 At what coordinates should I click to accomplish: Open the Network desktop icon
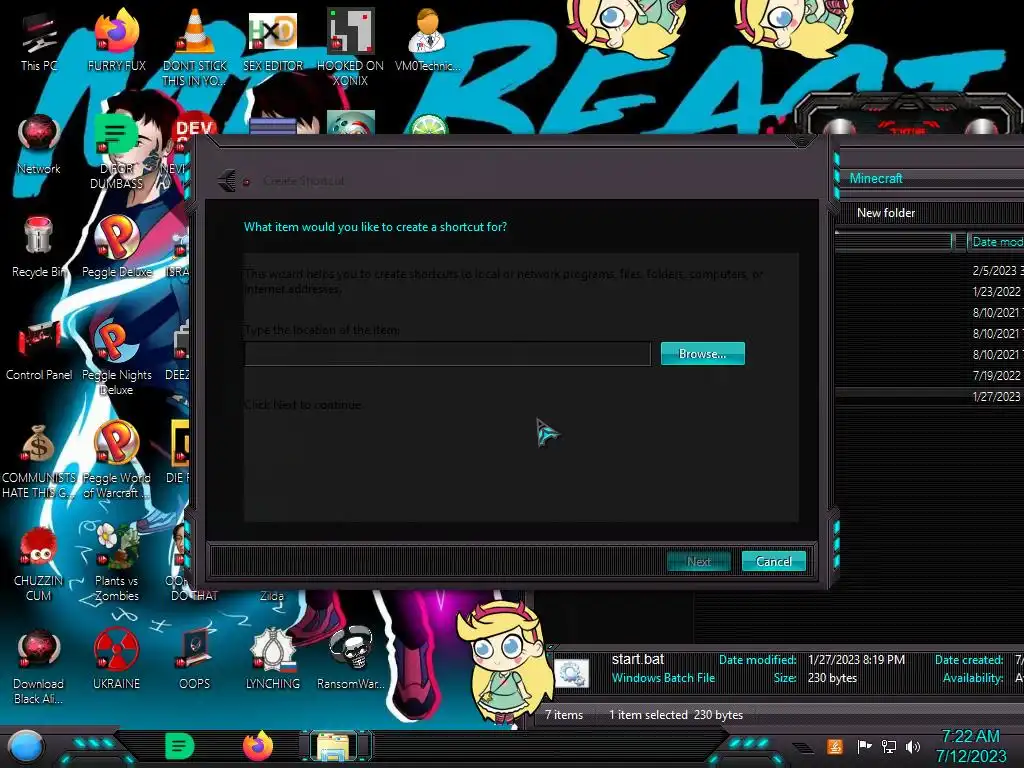39,145
